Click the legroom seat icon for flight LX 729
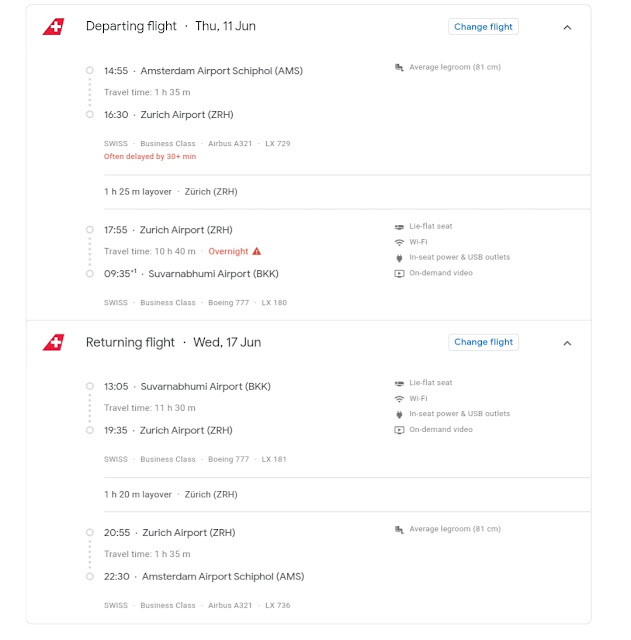The height and width of the screenshot is (640, 631). (x=400, y=68)
